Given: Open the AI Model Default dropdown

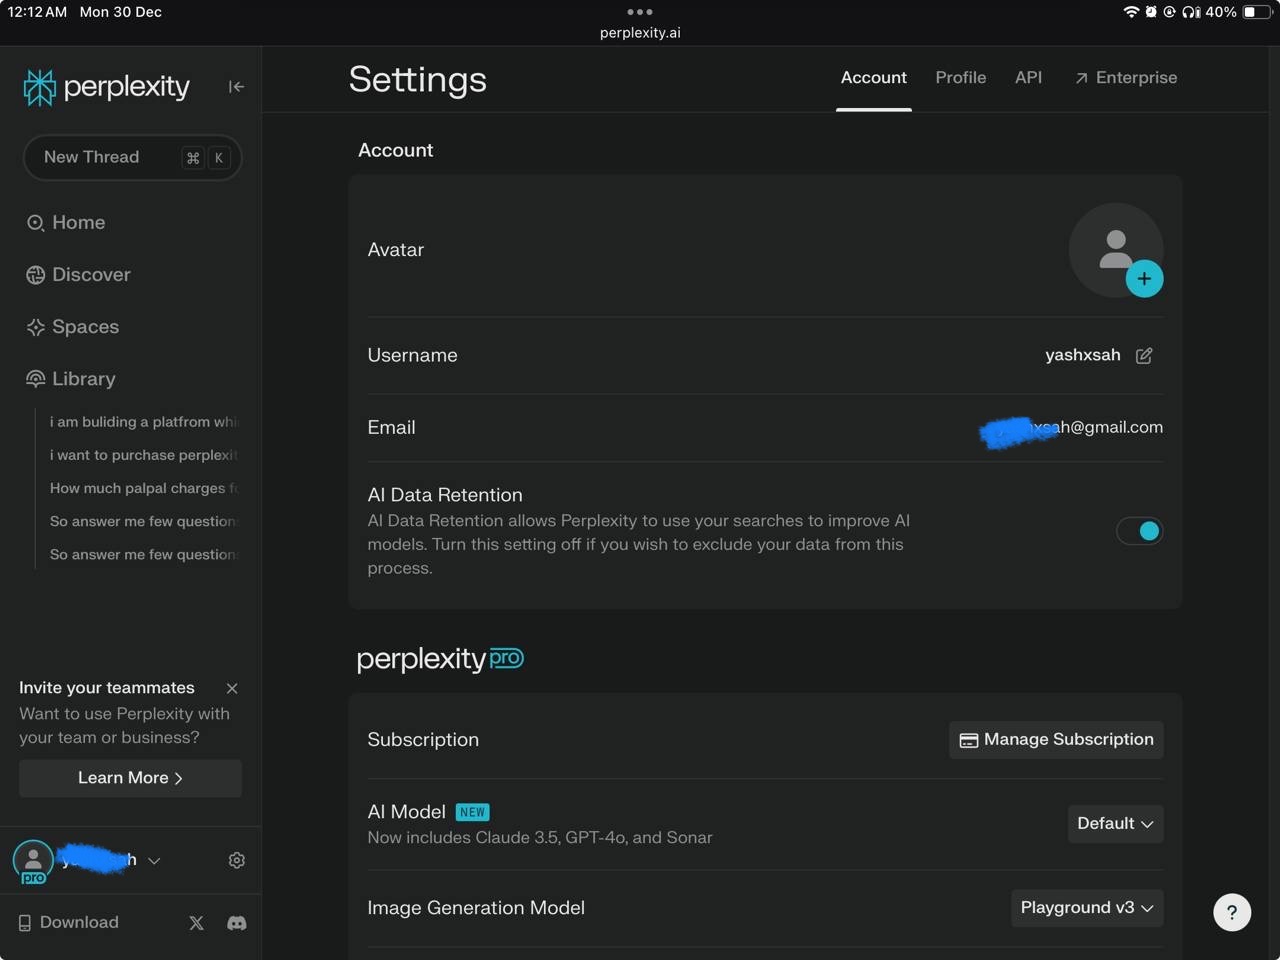Looking at the screenshot, I should [1115, 824].
